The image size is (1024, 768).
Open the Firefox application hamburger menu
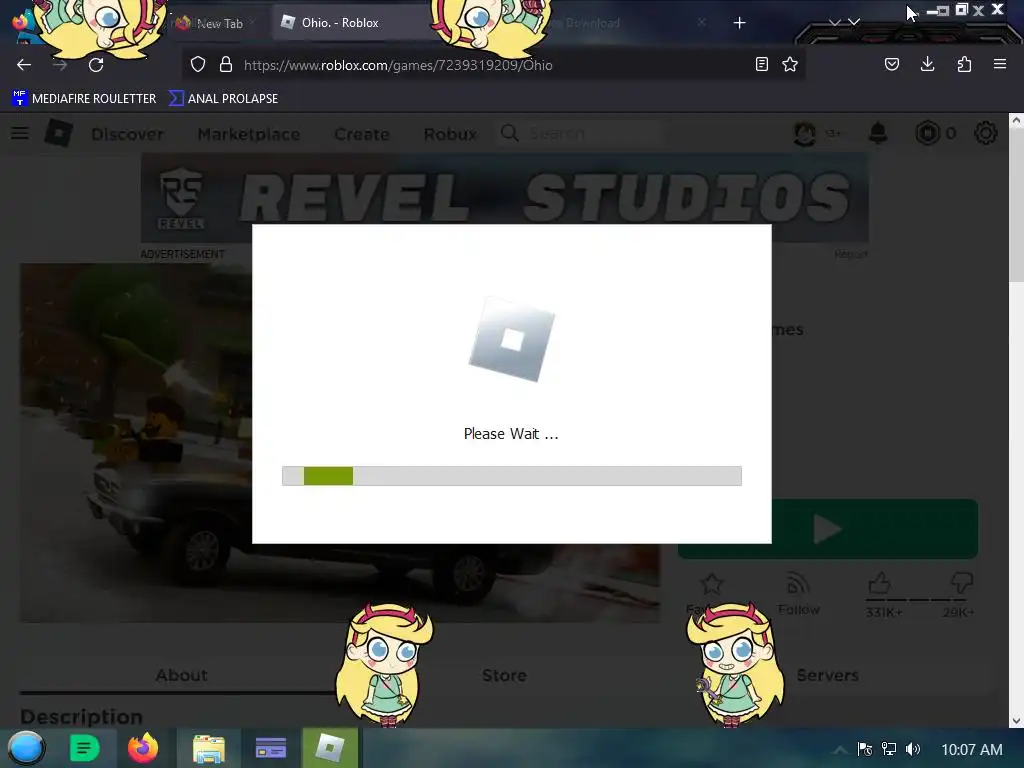1000,64
